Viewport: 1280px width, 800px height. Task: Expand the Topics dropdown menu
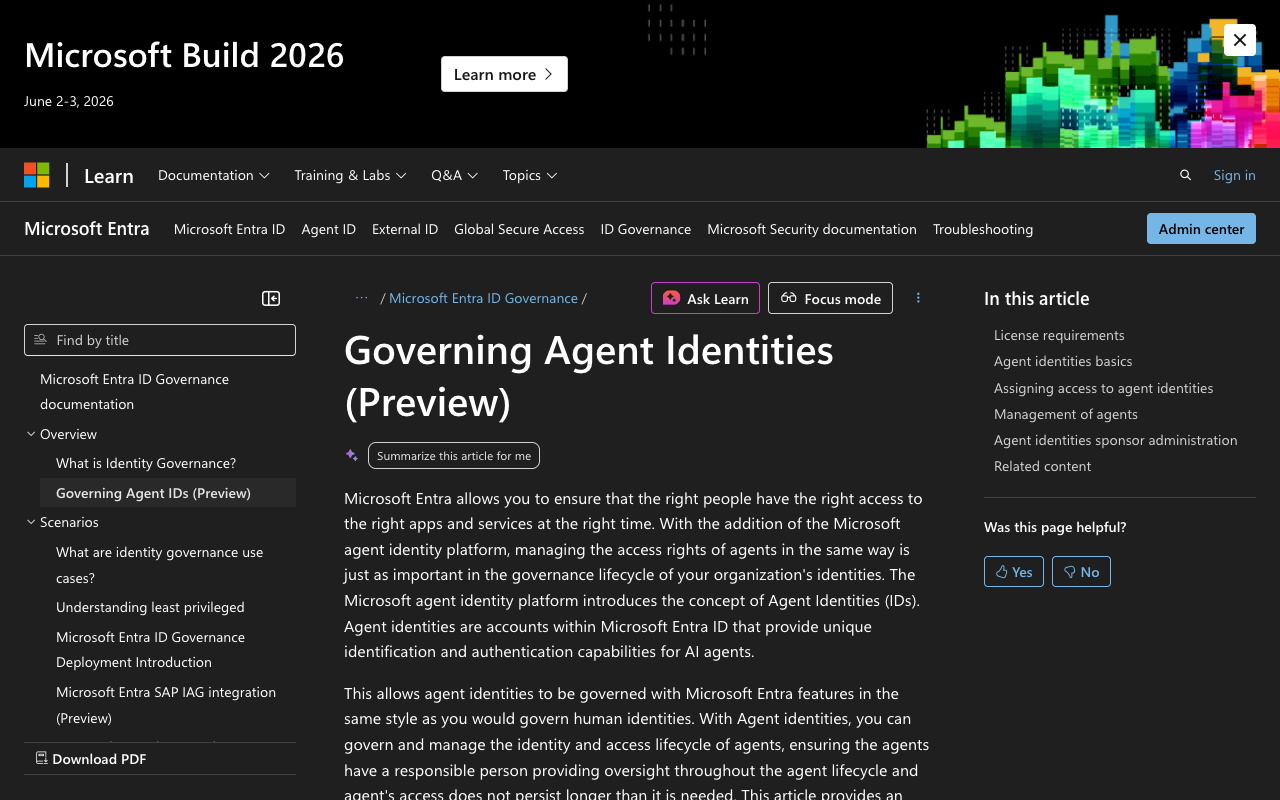click(530, 175)
